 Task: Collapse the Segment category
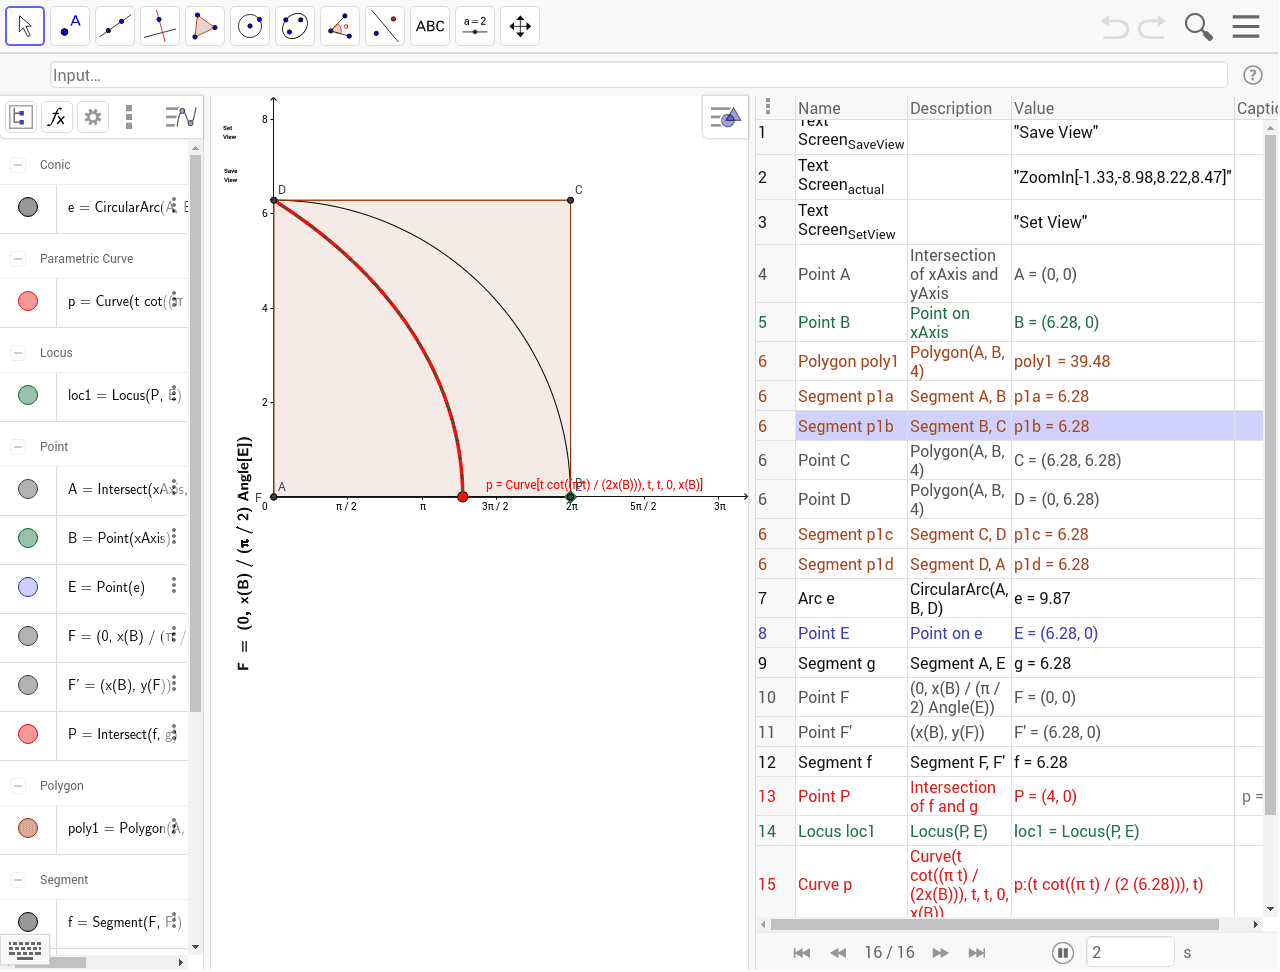(x=18, y=880)
